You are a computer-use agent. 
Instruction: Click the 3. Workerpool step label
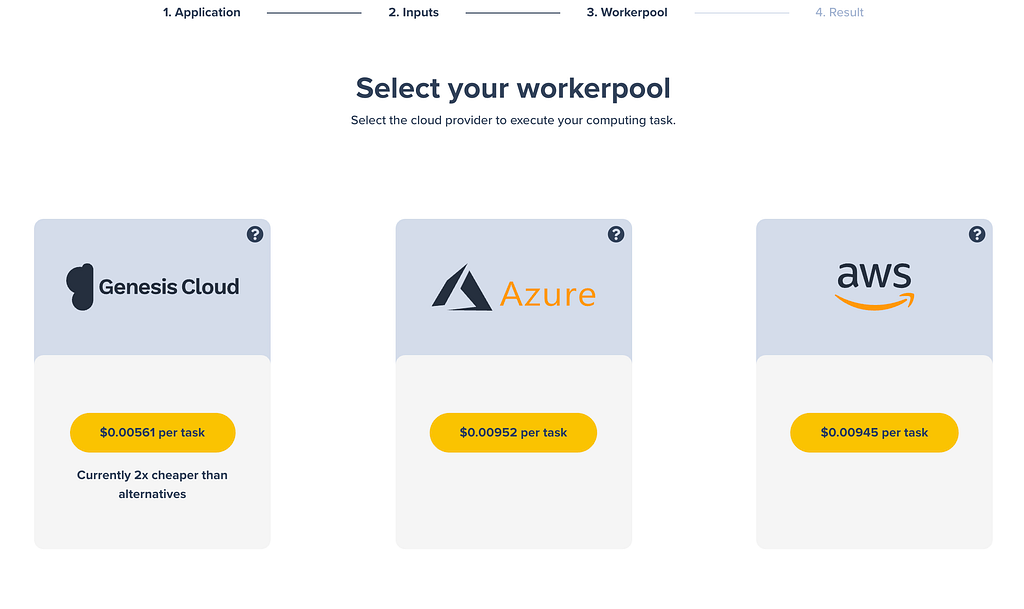(x=627, y=13)
